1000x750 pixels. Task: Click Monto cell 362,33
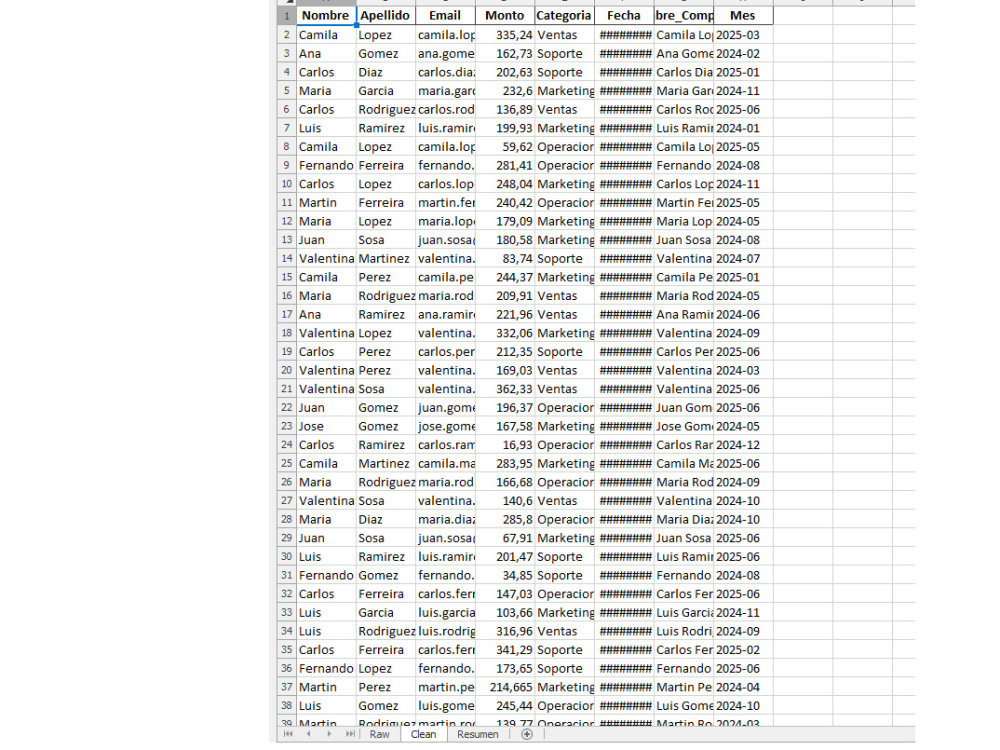[x=504, y=388]
